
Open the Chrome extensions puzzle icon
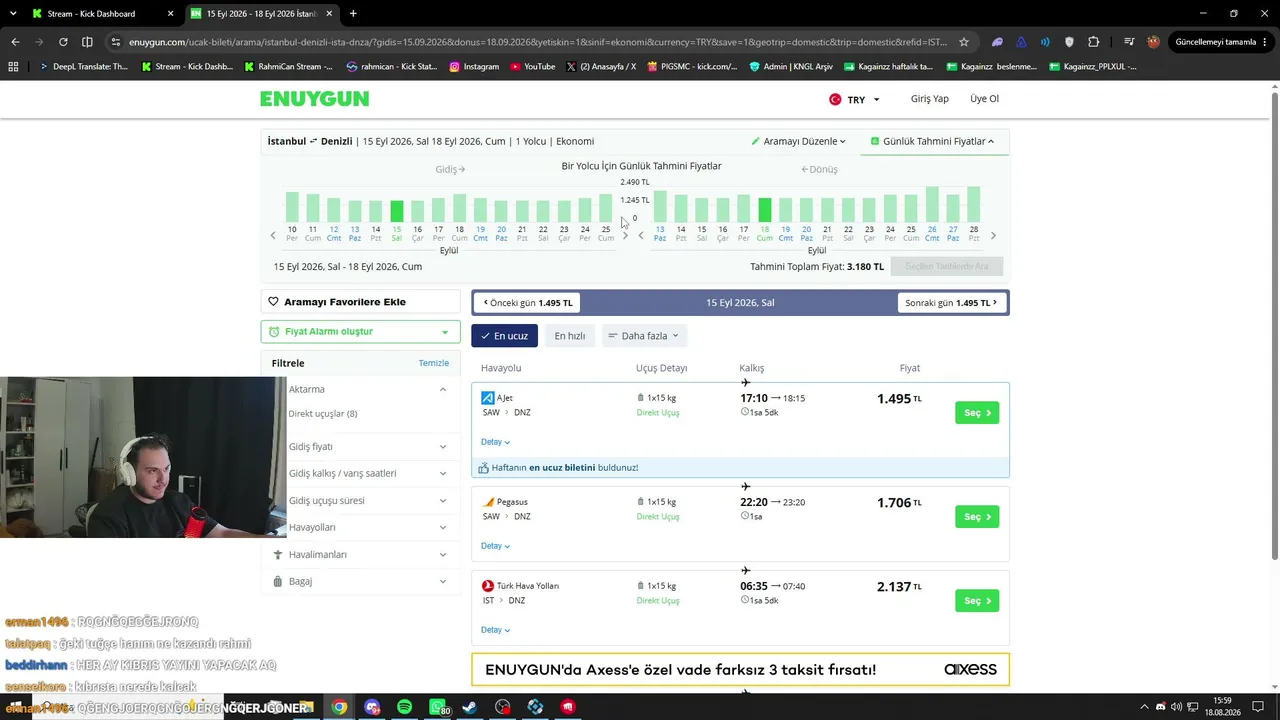tap(1093, 42)
